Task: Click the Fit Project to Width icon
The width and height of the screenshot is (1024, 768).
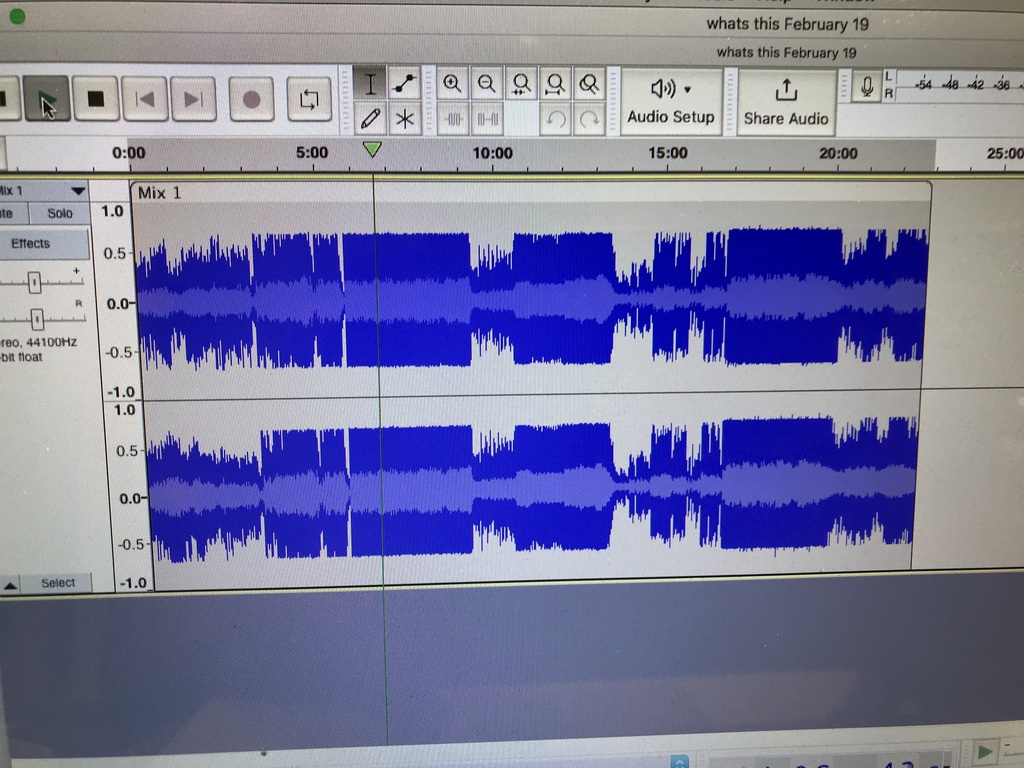Action: point(556,84)
